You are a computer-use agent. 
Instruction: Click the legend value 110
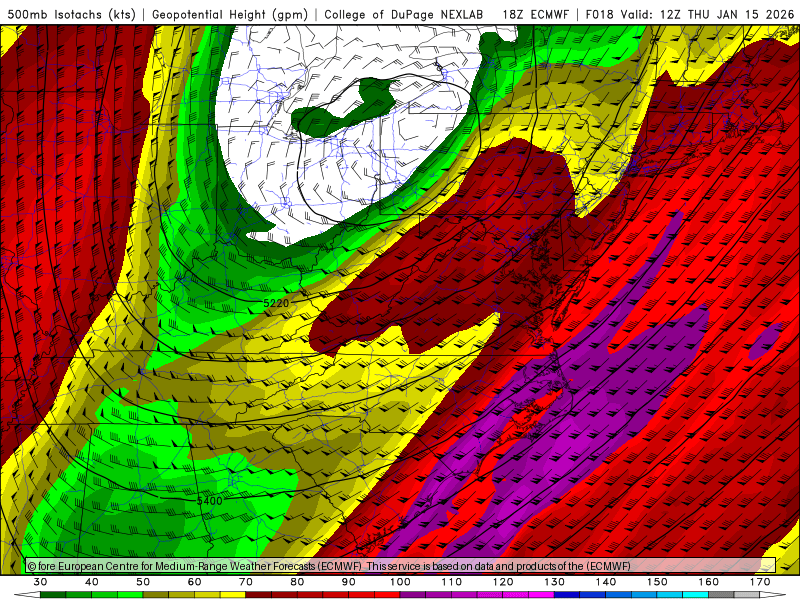(452, 582)
